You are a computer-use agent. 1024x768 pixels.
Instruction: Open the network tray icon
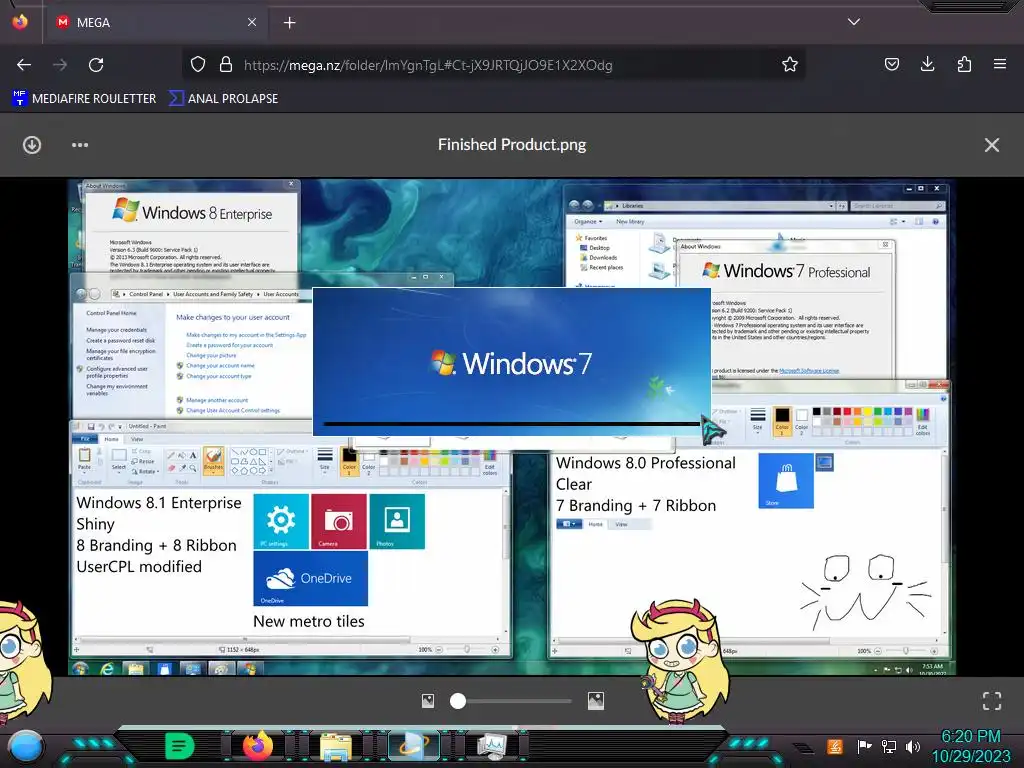[889, 746]
